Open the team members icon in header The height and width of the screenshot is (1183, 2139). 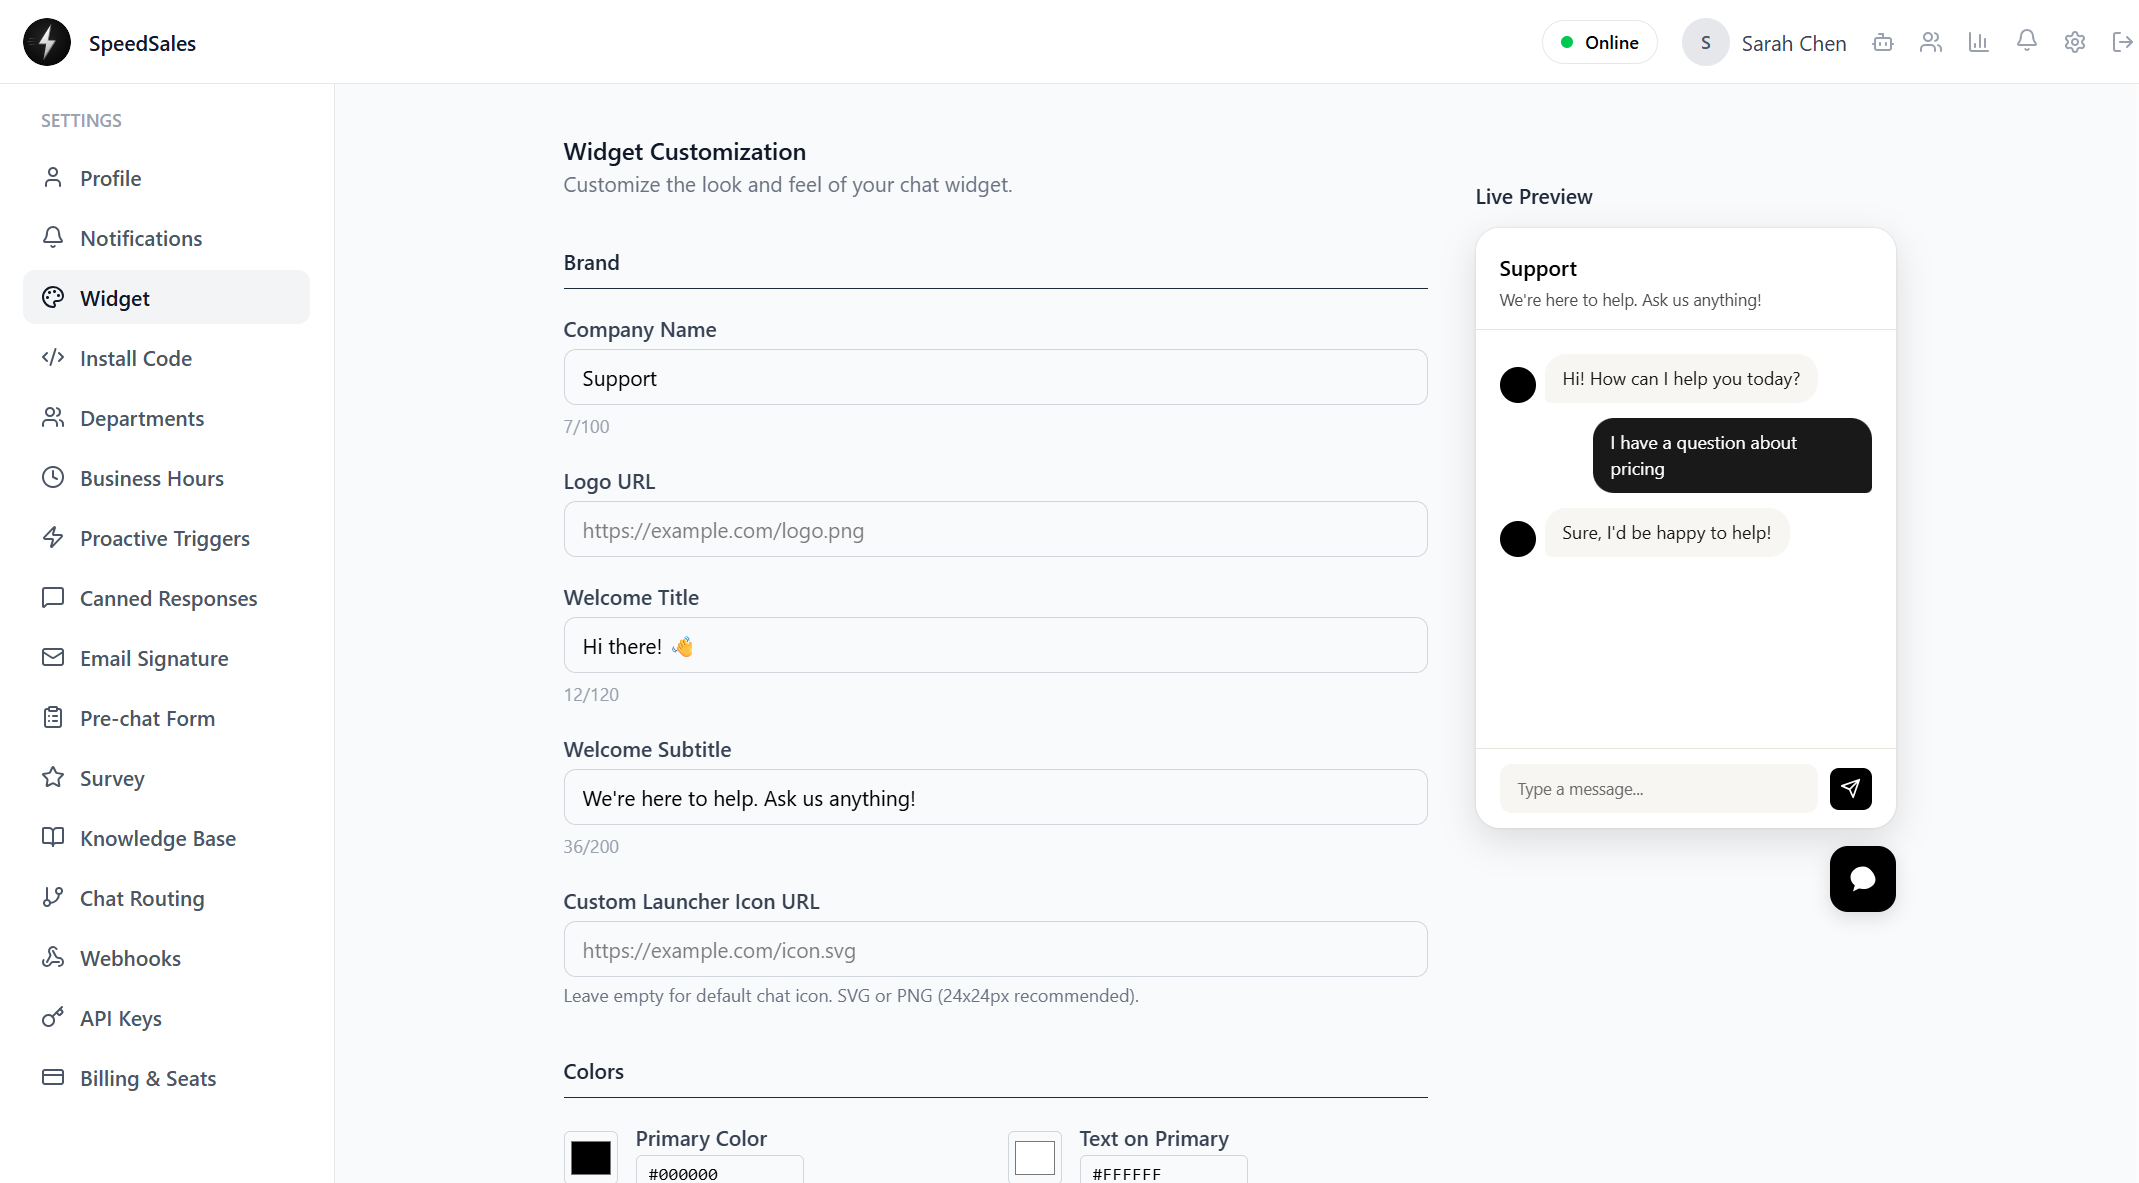point(1931,42)
